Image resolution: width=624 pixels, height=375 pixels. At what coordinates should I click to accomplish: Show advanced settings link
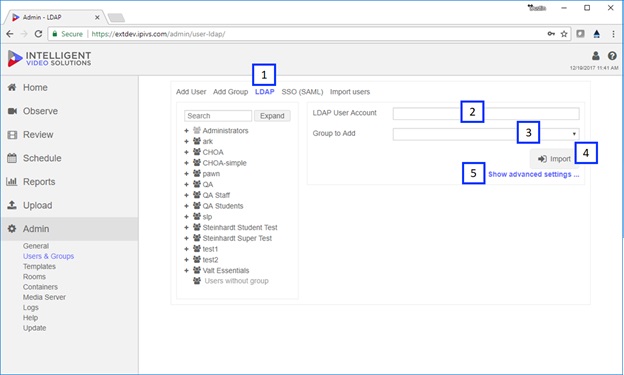[534, 174]
